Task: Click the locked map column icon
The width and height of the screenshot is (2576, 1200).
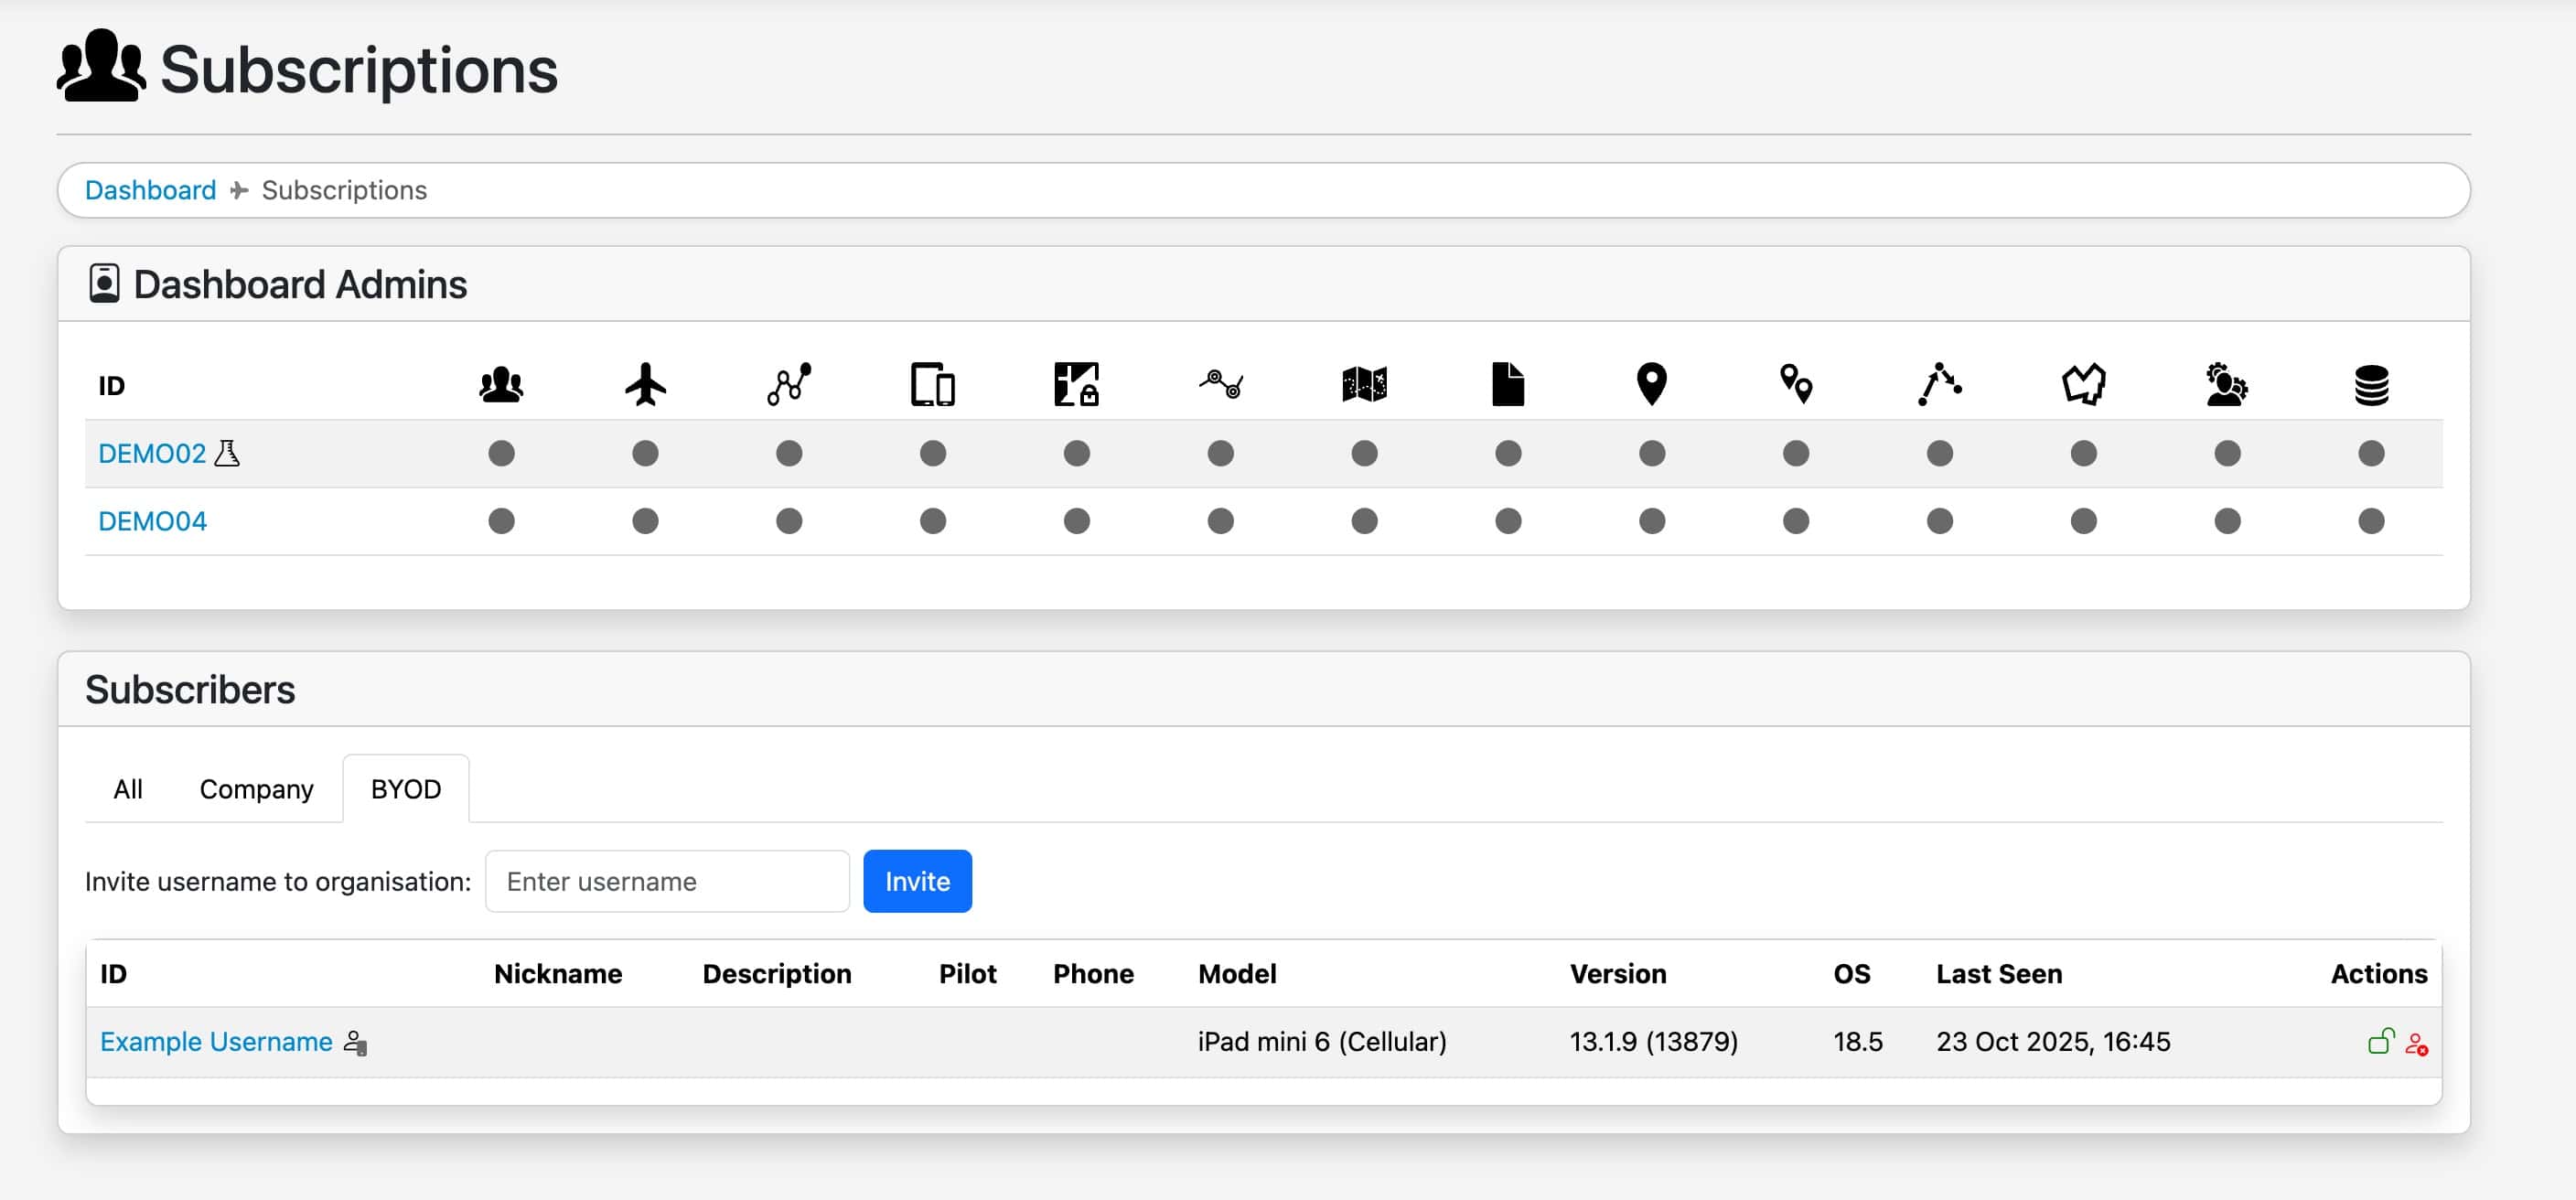Action: tap(1076, 384)
